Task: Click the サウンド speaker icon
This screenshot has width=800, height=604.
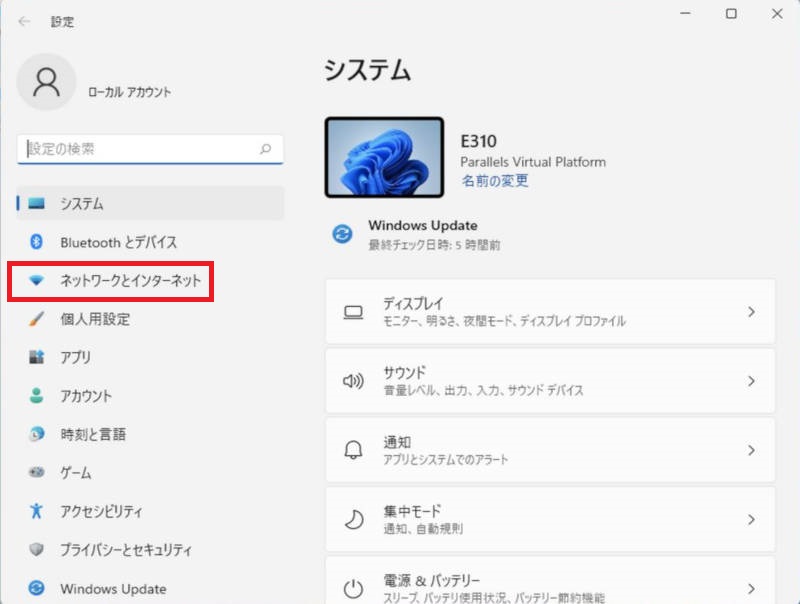Action: click(353, 381)
